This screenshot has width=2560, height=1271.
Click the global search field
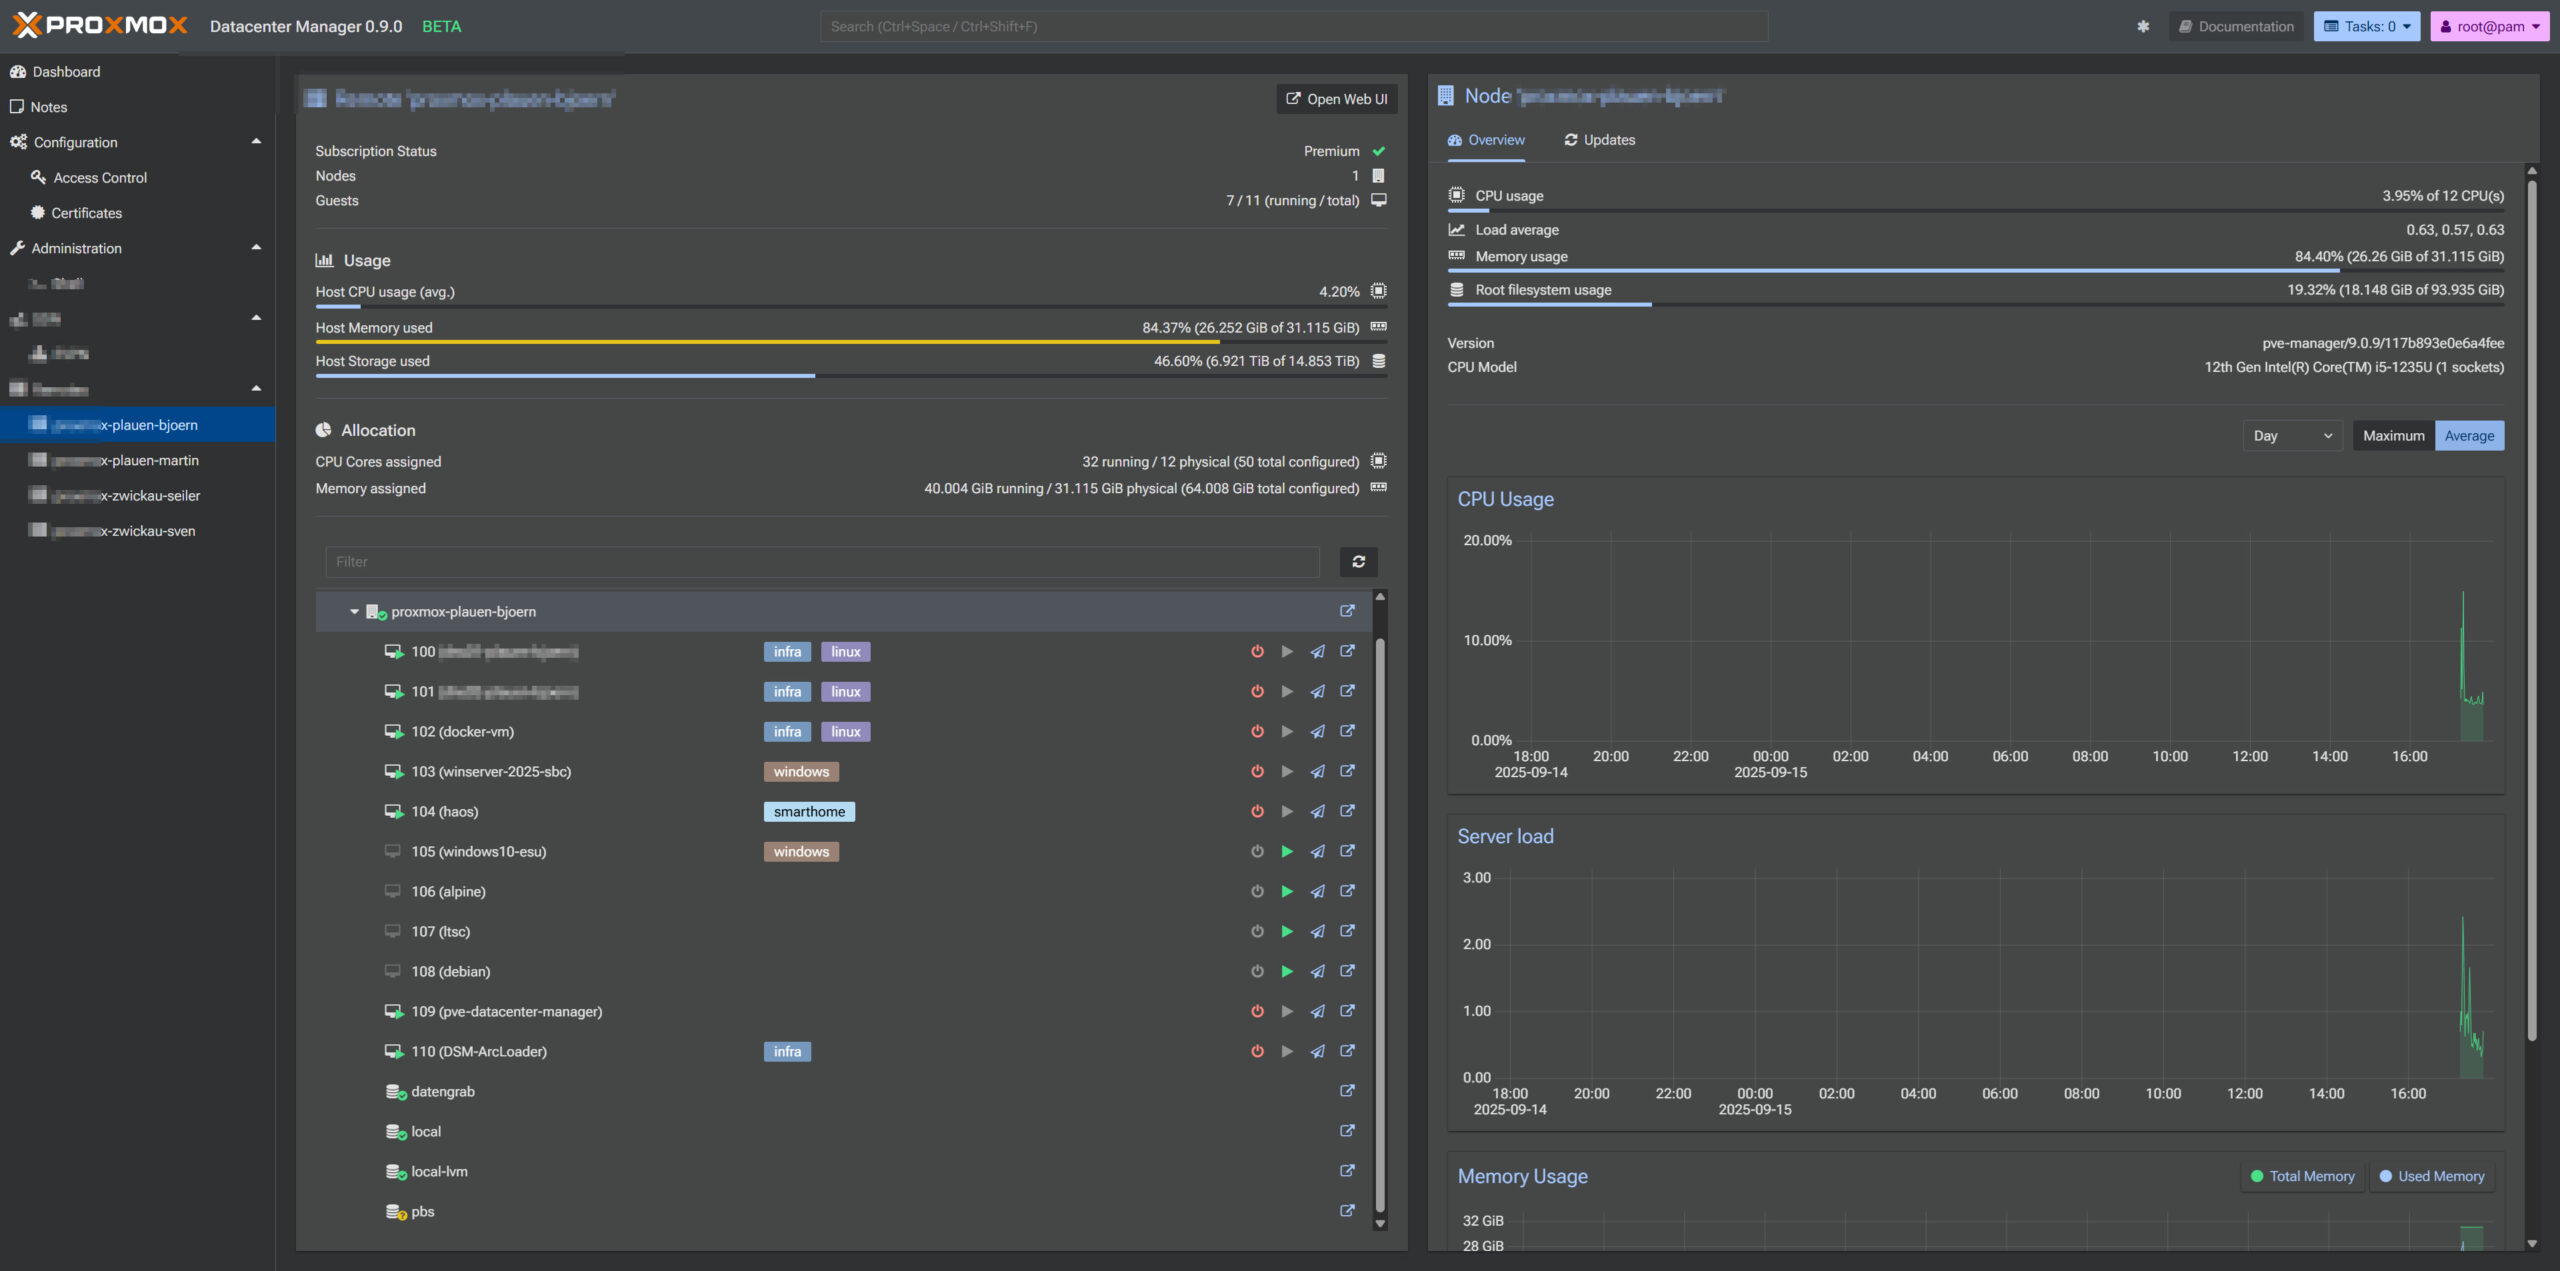pos(1294,27)
